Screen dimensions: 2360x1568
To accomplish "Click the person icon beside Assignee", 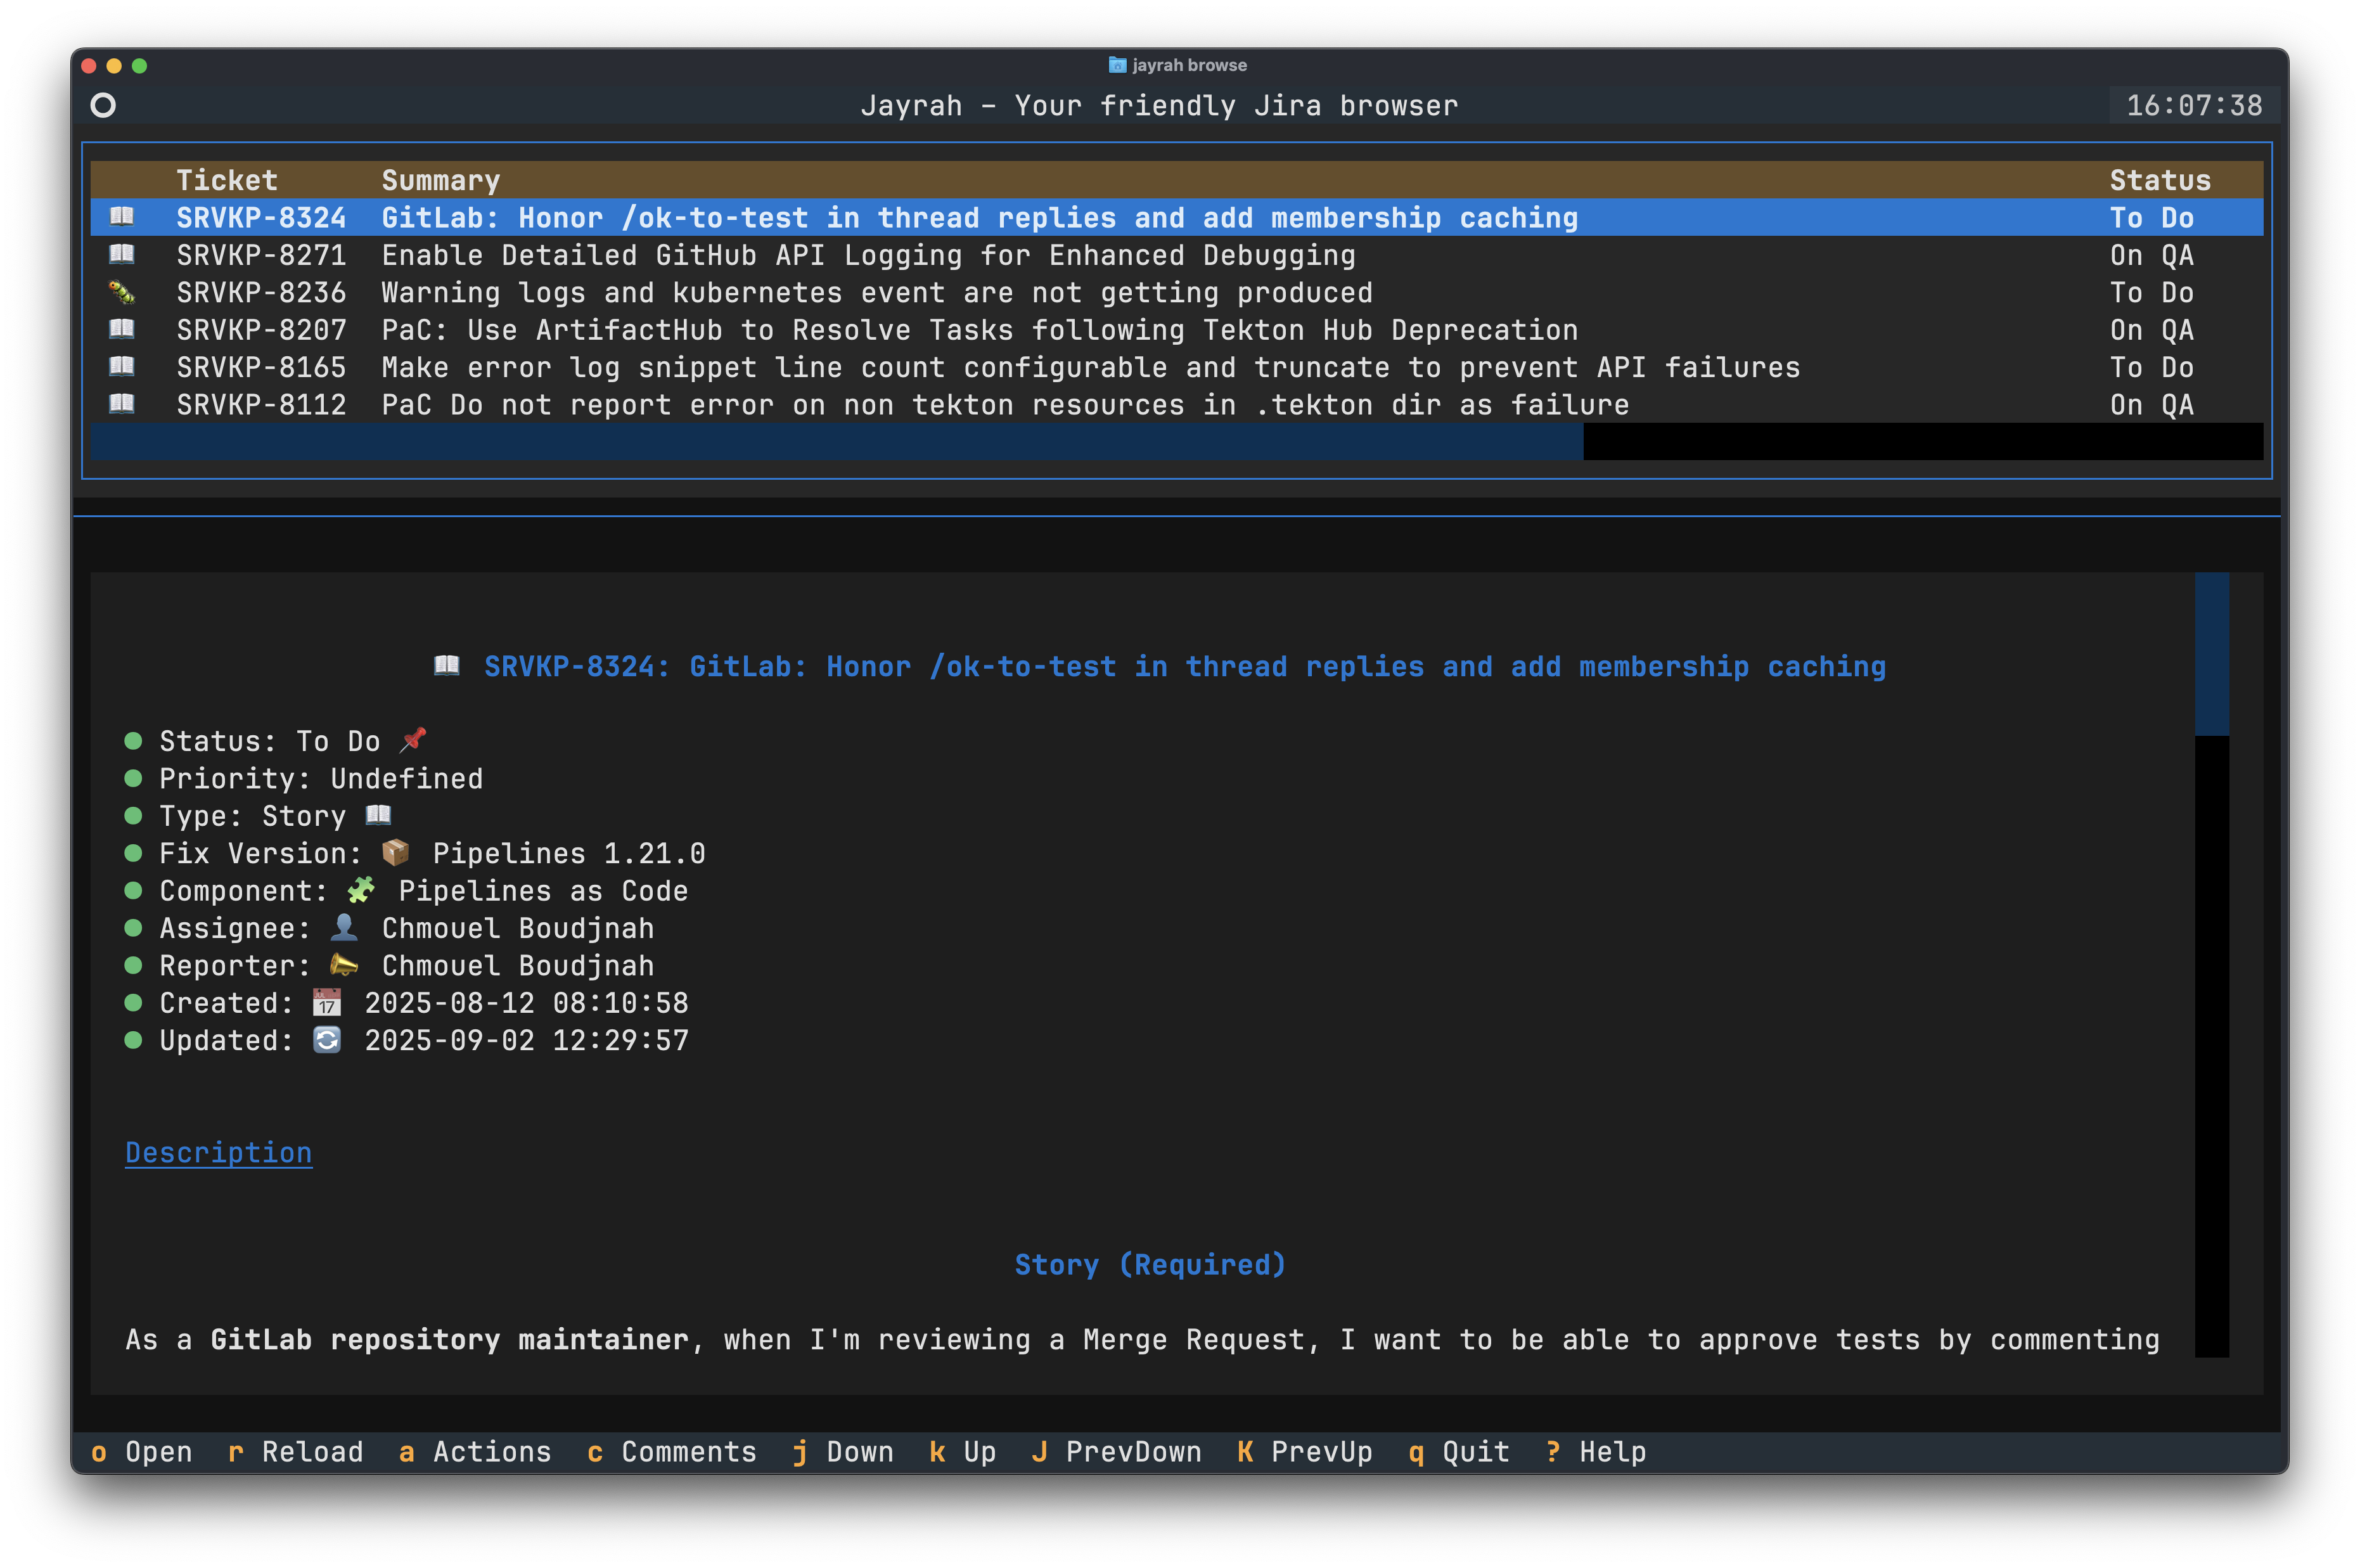I will (x=344, y=927).
